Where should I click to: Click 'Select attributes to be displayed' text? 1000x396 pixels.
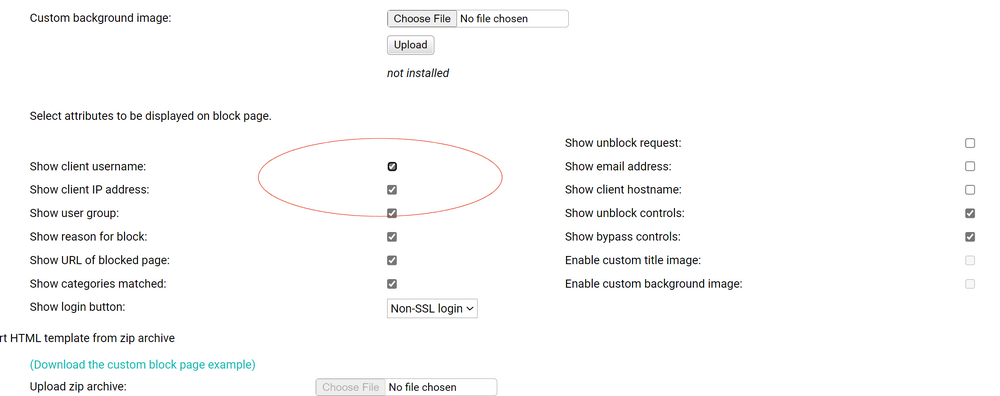pyautogui.click(x=151, y=117)
